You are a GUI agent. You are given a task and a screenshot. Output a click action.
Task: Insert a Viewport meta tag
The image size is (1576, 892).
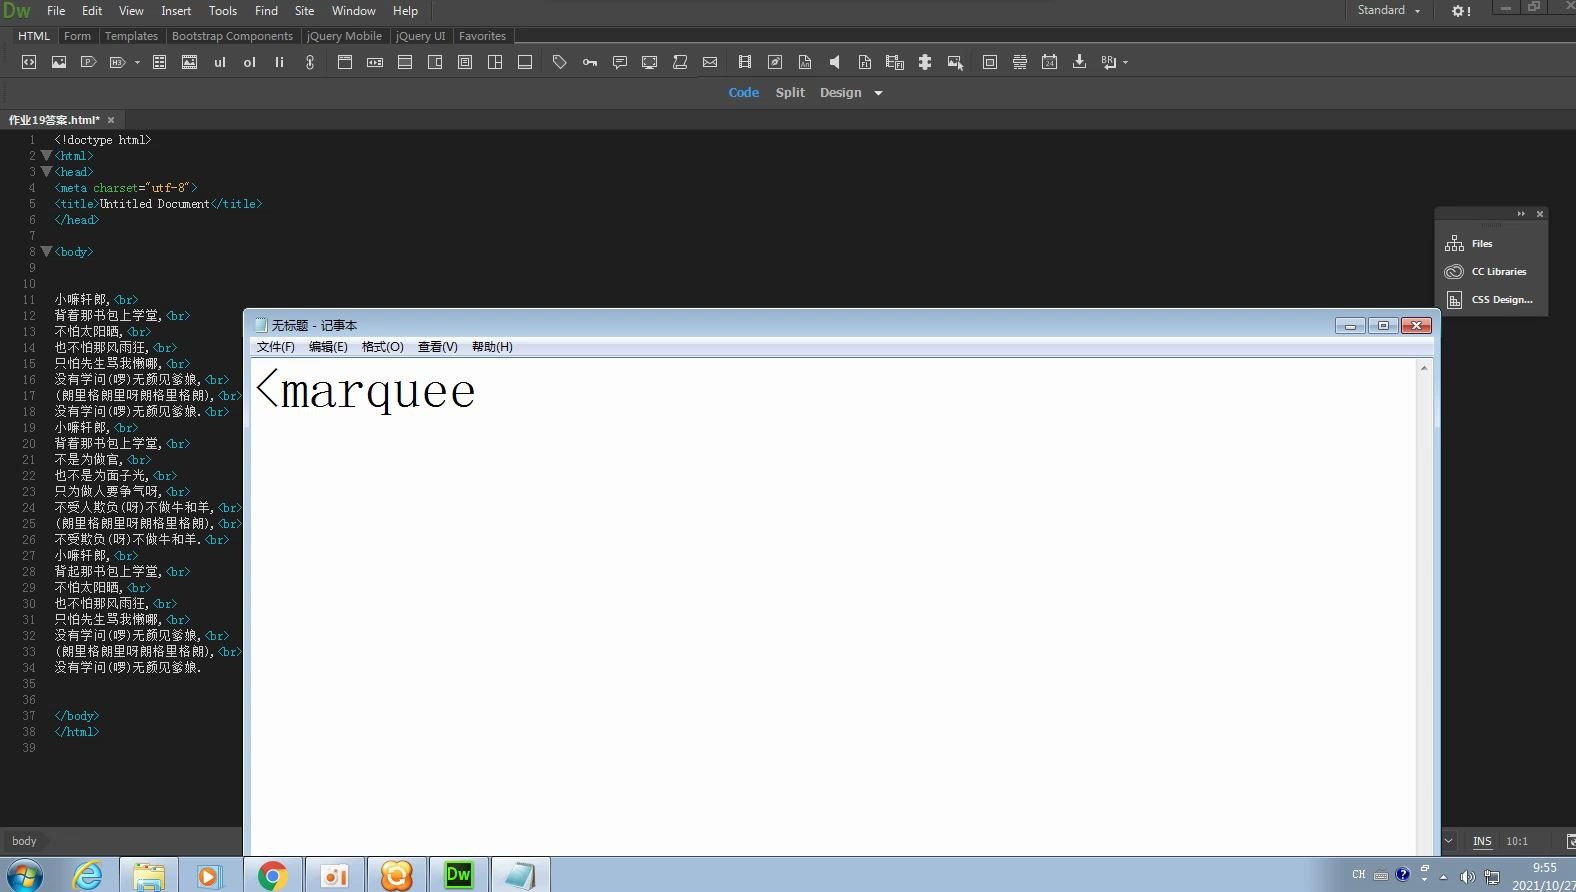(650, 62)
